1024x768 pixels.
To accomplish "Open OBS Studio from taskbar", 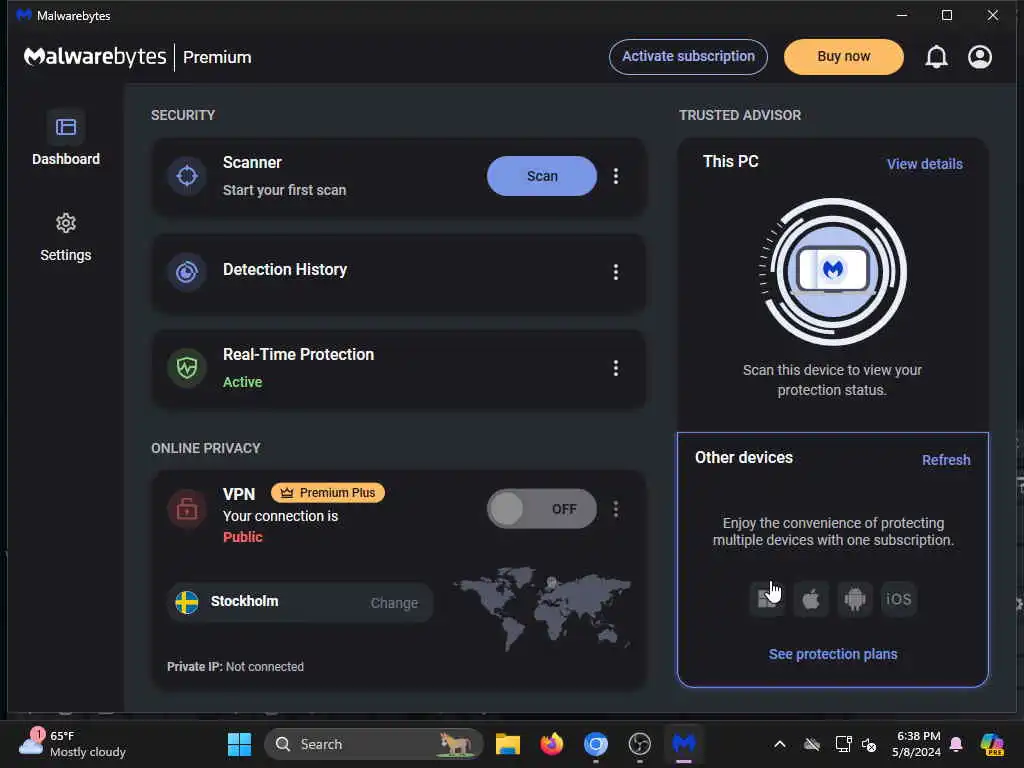I will coord(639,744).
